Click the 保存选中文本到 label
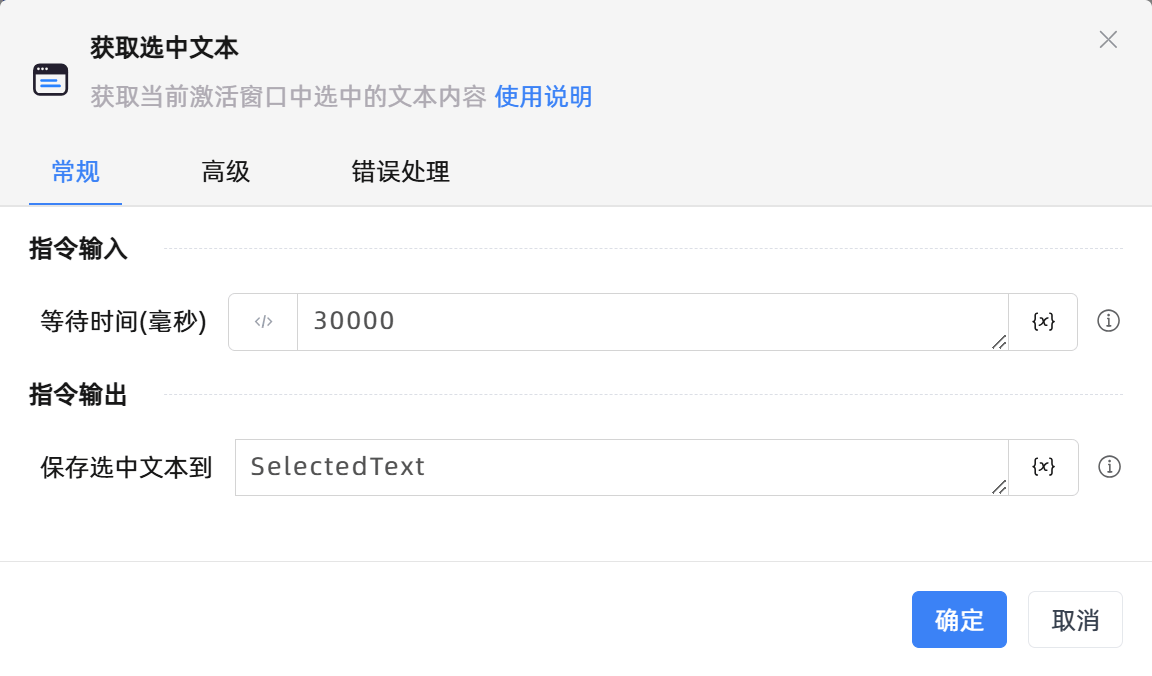The height and width of the screenshot is (676, 1152). [x=126, y=468]
